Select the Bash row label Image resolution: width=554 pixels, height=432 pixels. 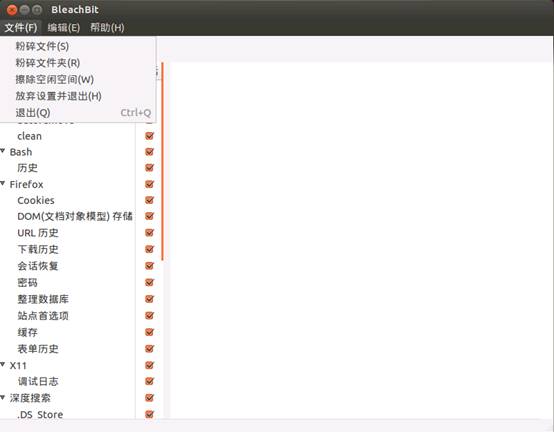21,152
